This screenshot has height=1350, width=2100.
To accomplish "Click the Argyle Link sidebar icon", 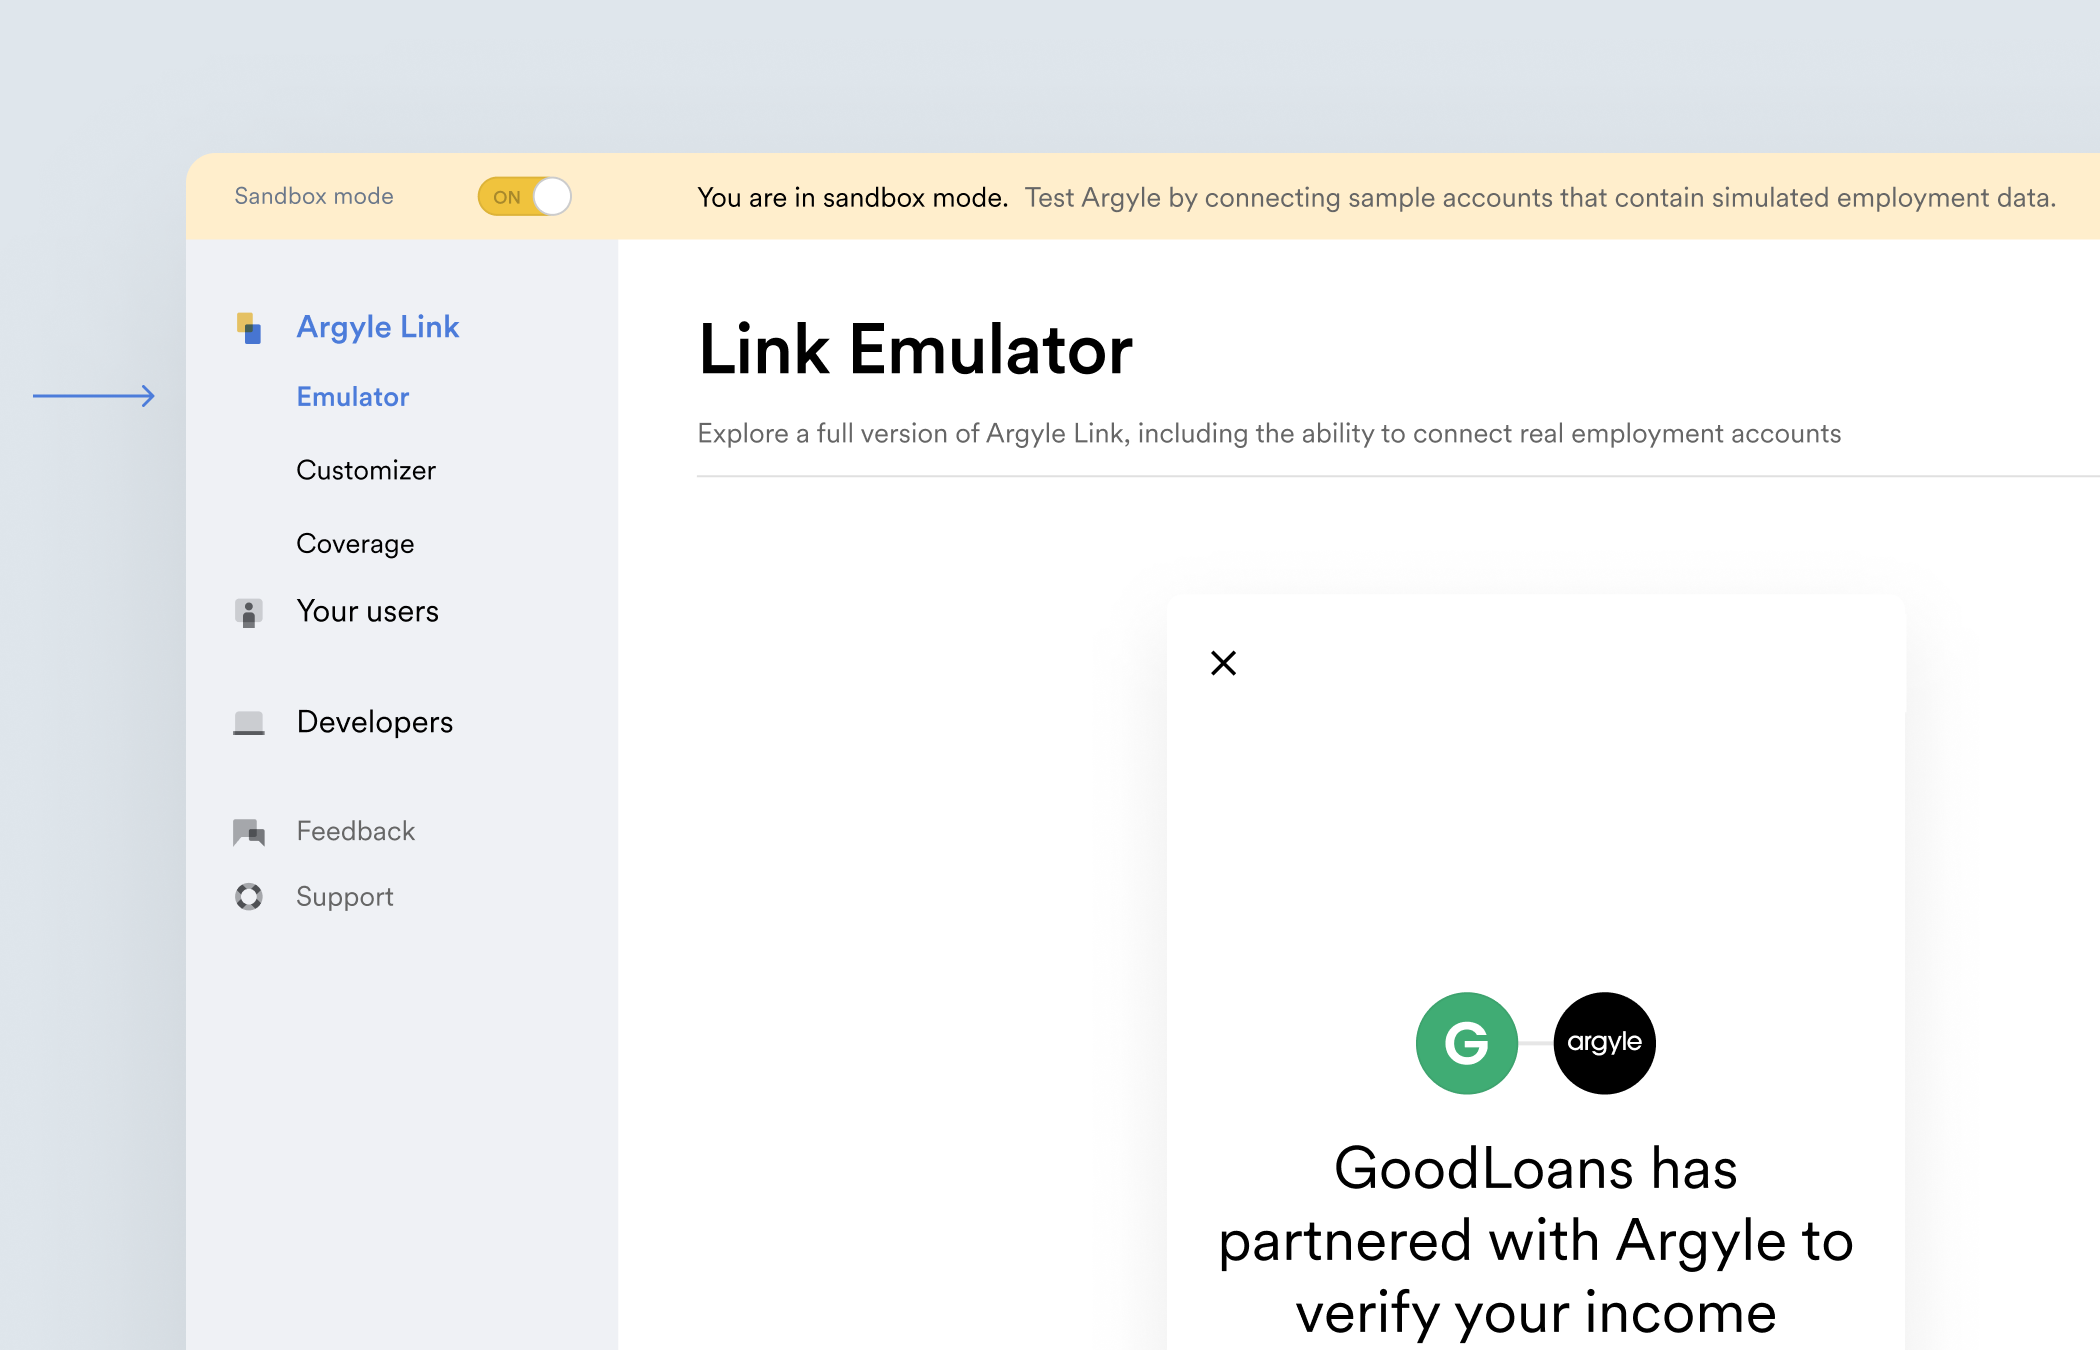I will 249,328.
